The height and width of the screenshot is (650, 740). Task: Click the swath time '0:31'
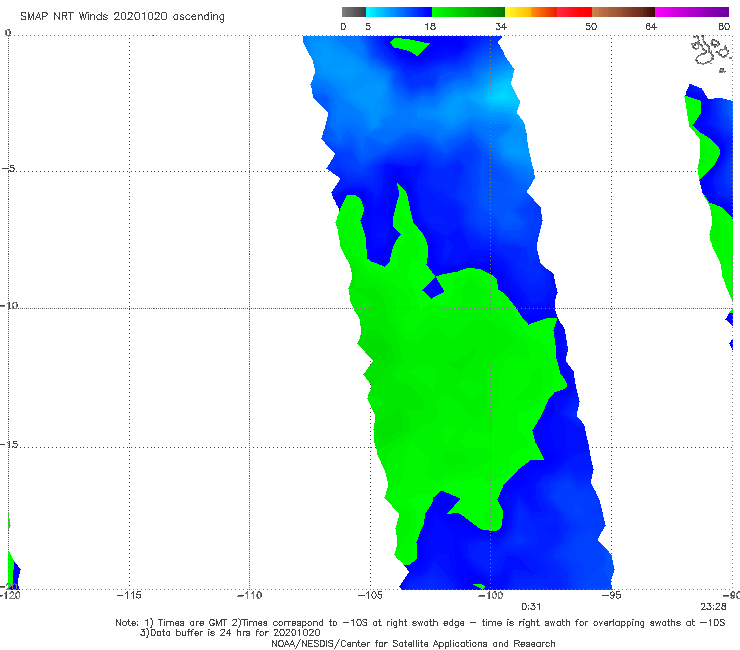coord(531,607)
